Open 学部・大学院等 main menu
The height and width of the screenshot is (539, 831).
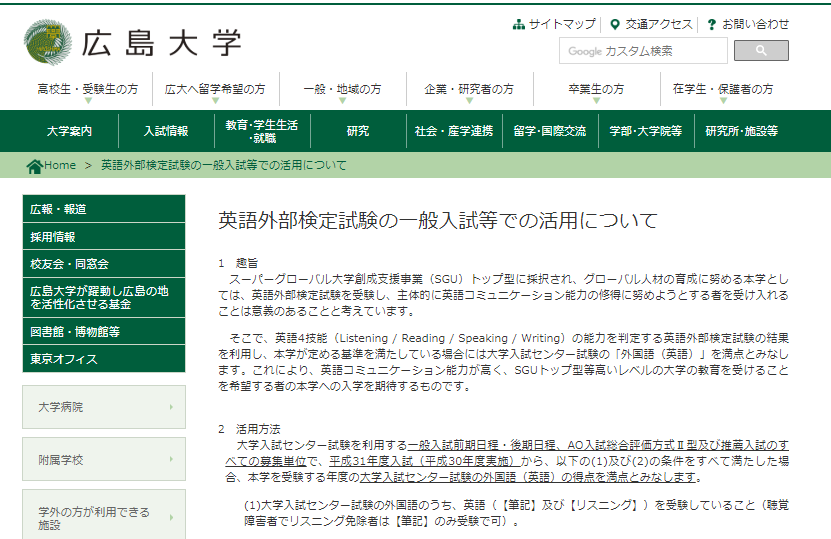[x=646, y=131]
